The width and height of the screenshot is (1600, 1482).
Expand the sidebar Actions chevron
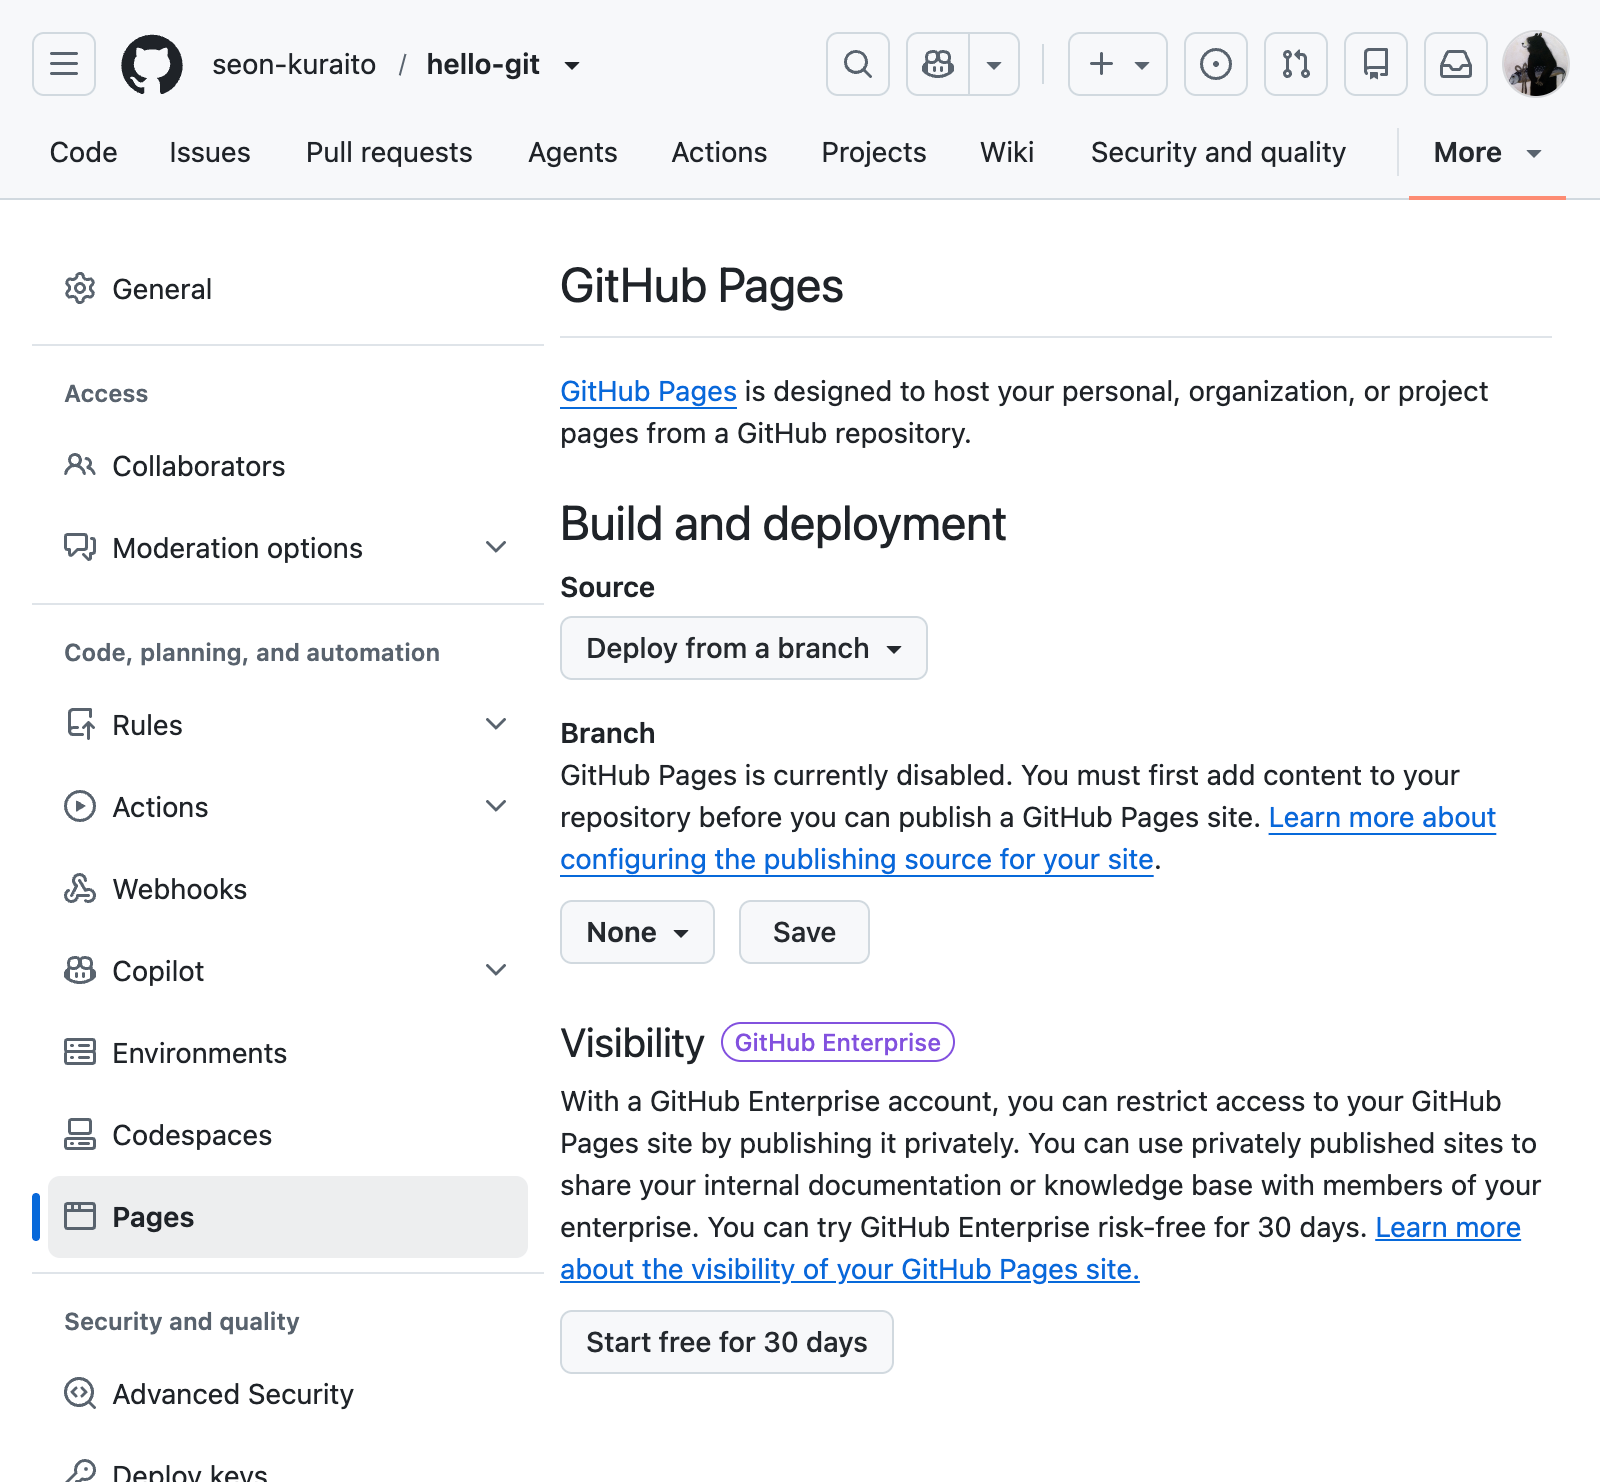point(496,807)
